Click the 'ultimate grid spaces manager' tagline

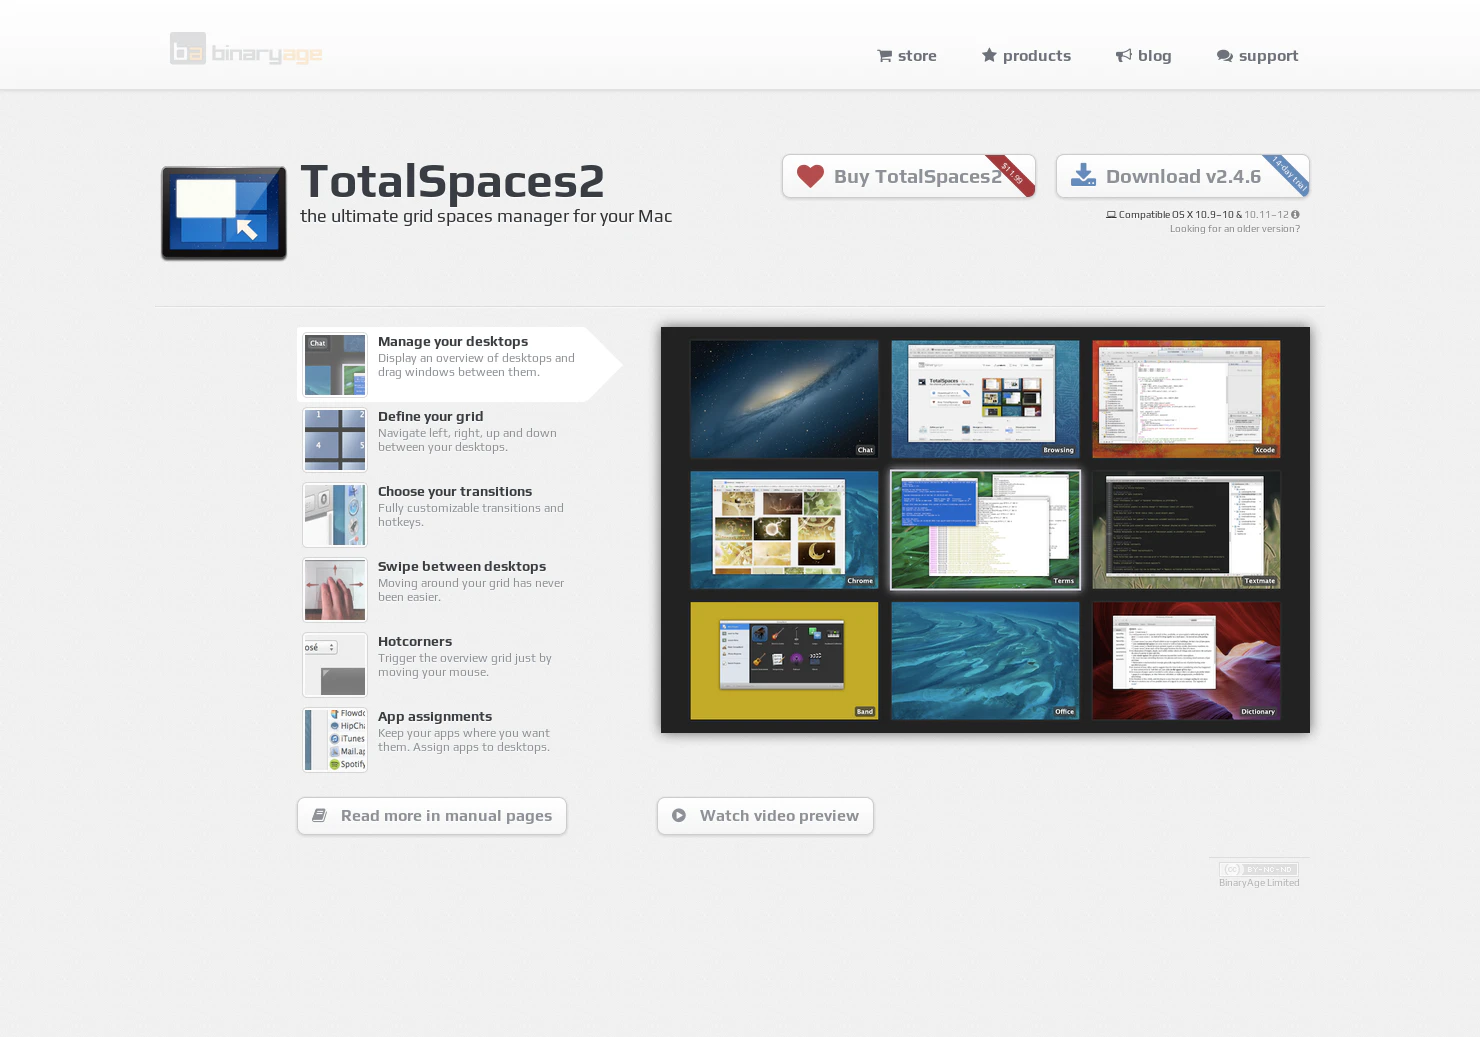tap(486, 216)
